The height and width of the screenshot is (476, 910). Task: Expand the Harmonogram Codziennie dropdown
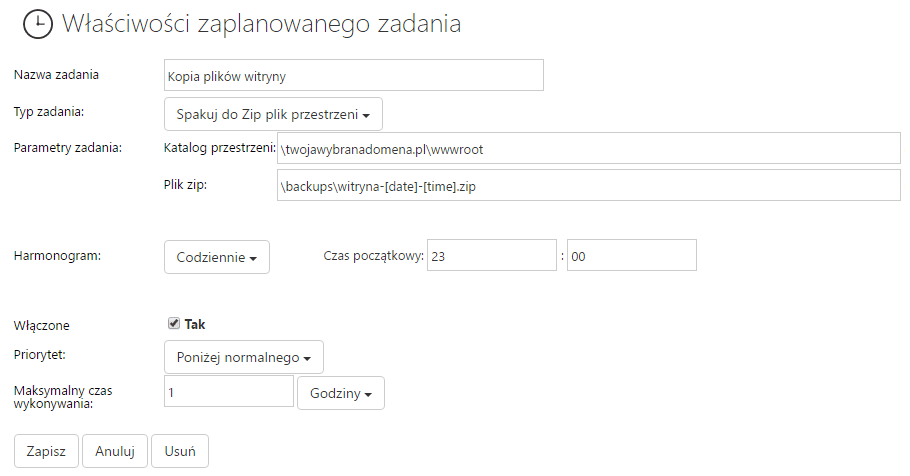216,257
